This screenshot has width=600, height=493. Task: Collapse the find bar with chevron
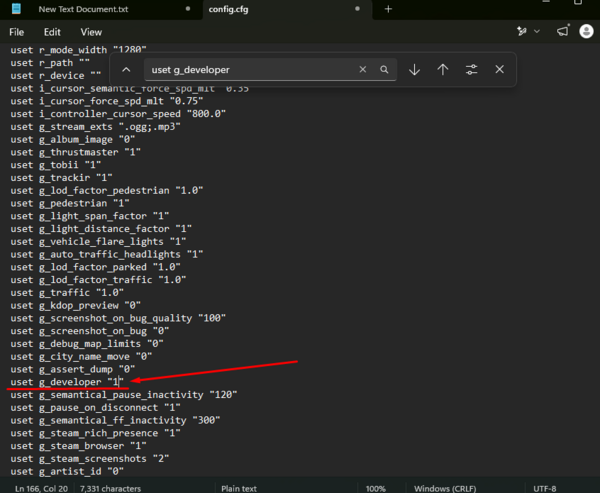tap(126, 70)
